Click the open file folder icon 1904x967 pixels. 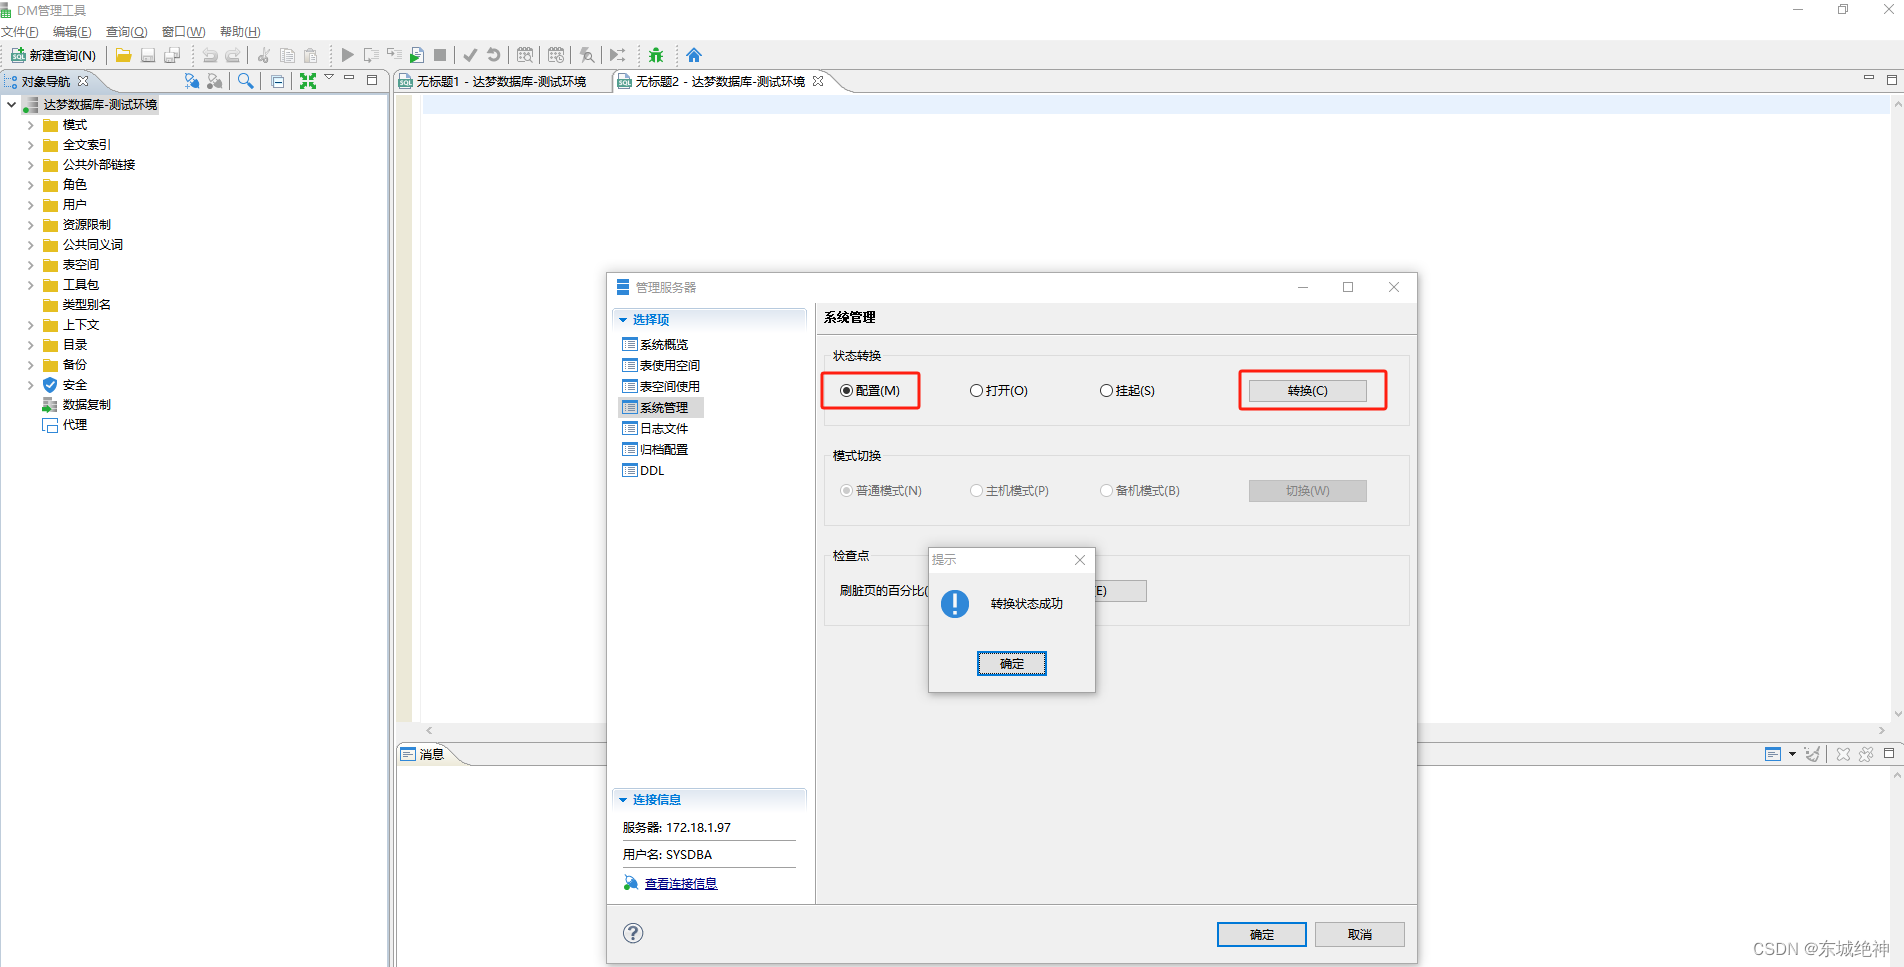point(123,55)
